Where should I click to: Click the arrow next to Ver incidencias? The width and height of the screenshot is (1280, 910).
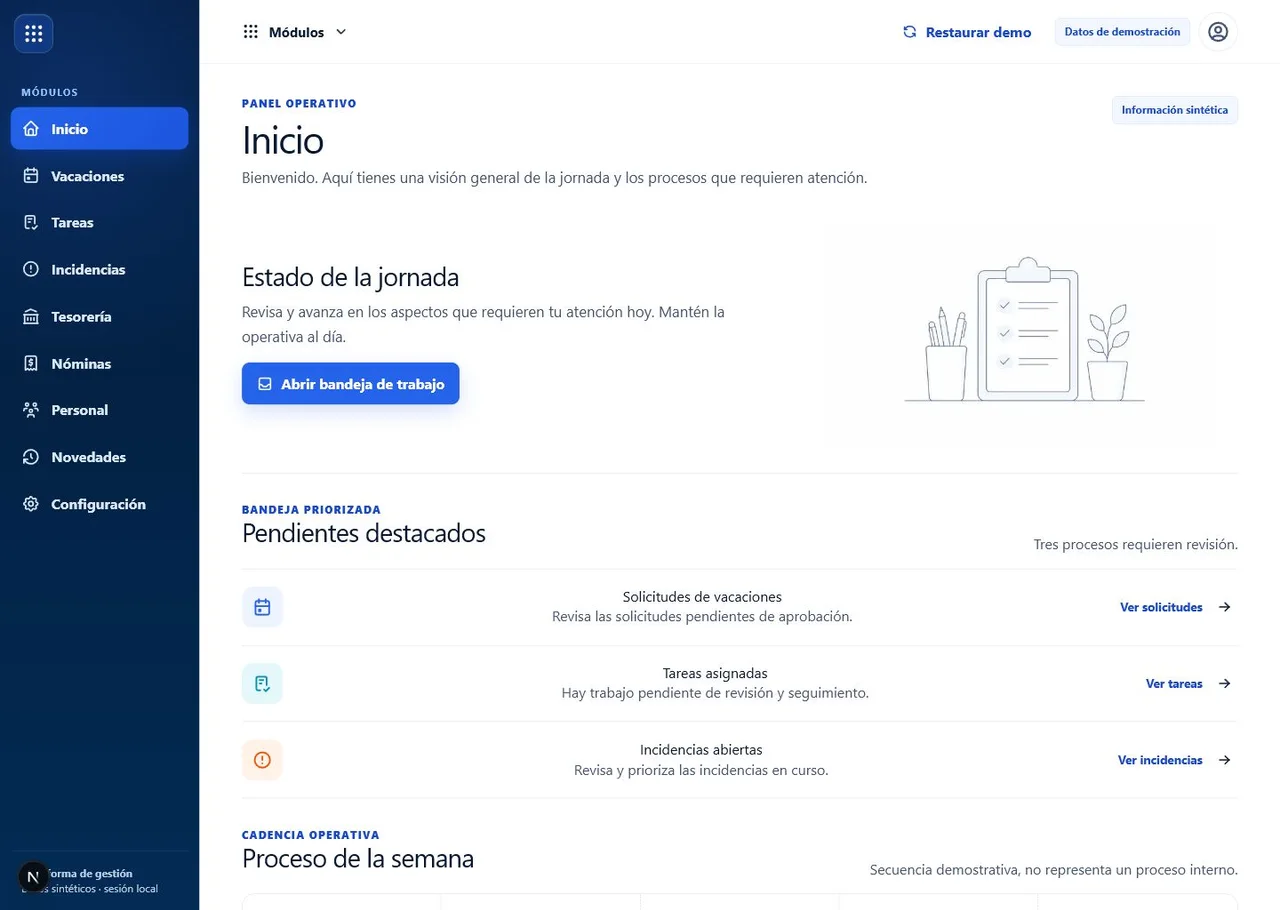pyautogui.click(x=1224, y=760)
